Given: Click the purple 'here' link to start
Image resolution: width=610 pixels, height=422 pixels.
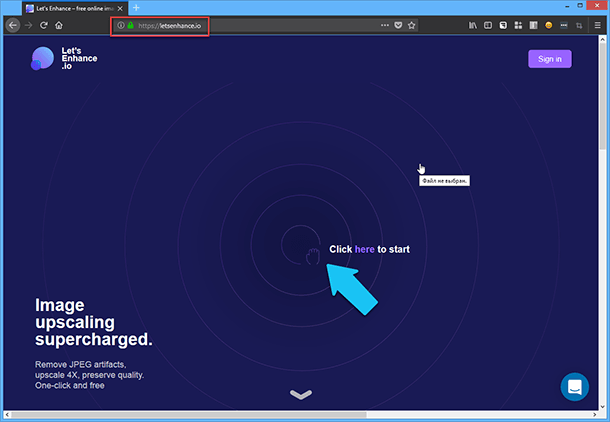Looking at the screenshot, I should pyautogui.click(x=365, y=249).
